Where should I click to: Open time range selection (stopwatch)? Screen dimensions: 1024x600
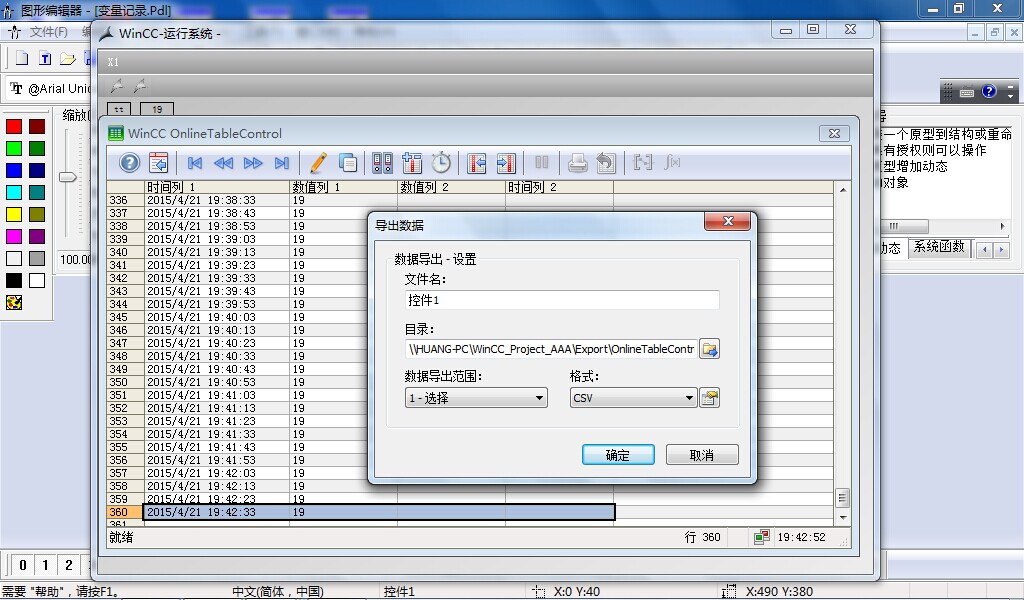(x=441, y=162)
